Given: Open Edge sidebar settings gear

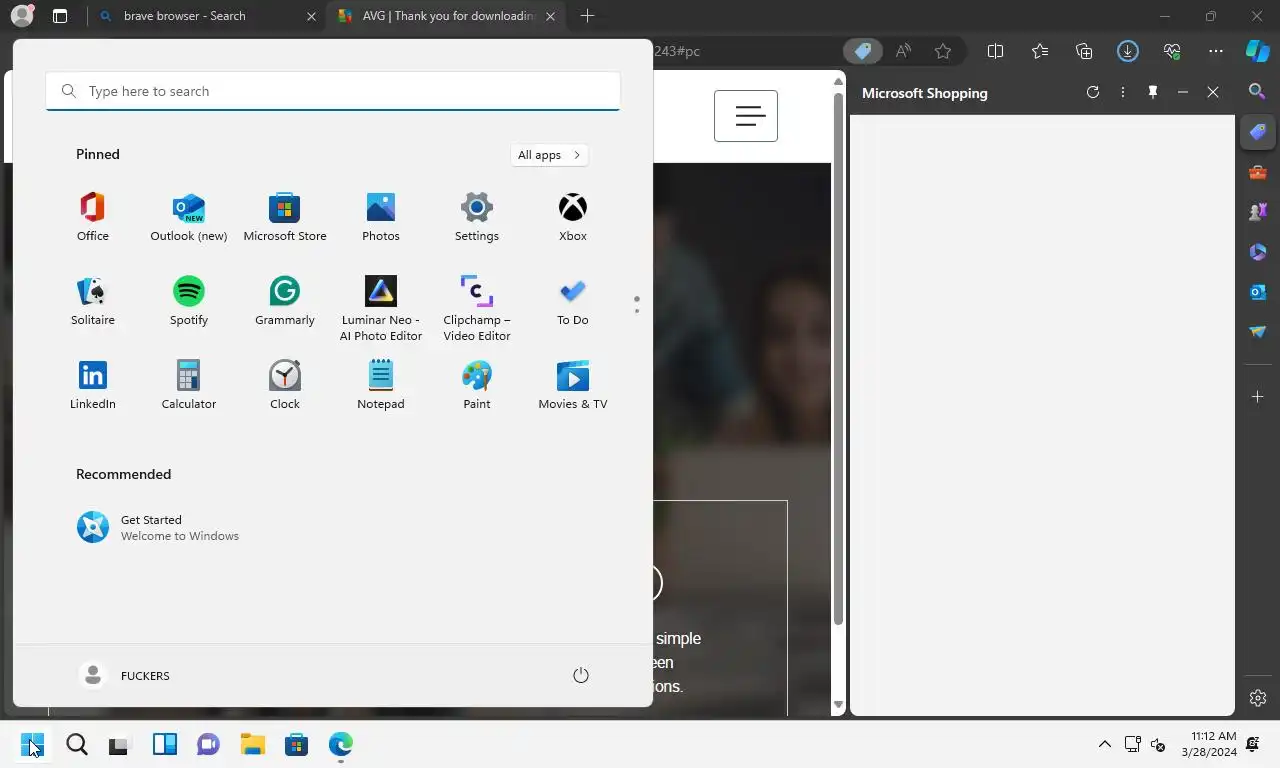Looking at the screenshot, I should [x=1258, y=698].
